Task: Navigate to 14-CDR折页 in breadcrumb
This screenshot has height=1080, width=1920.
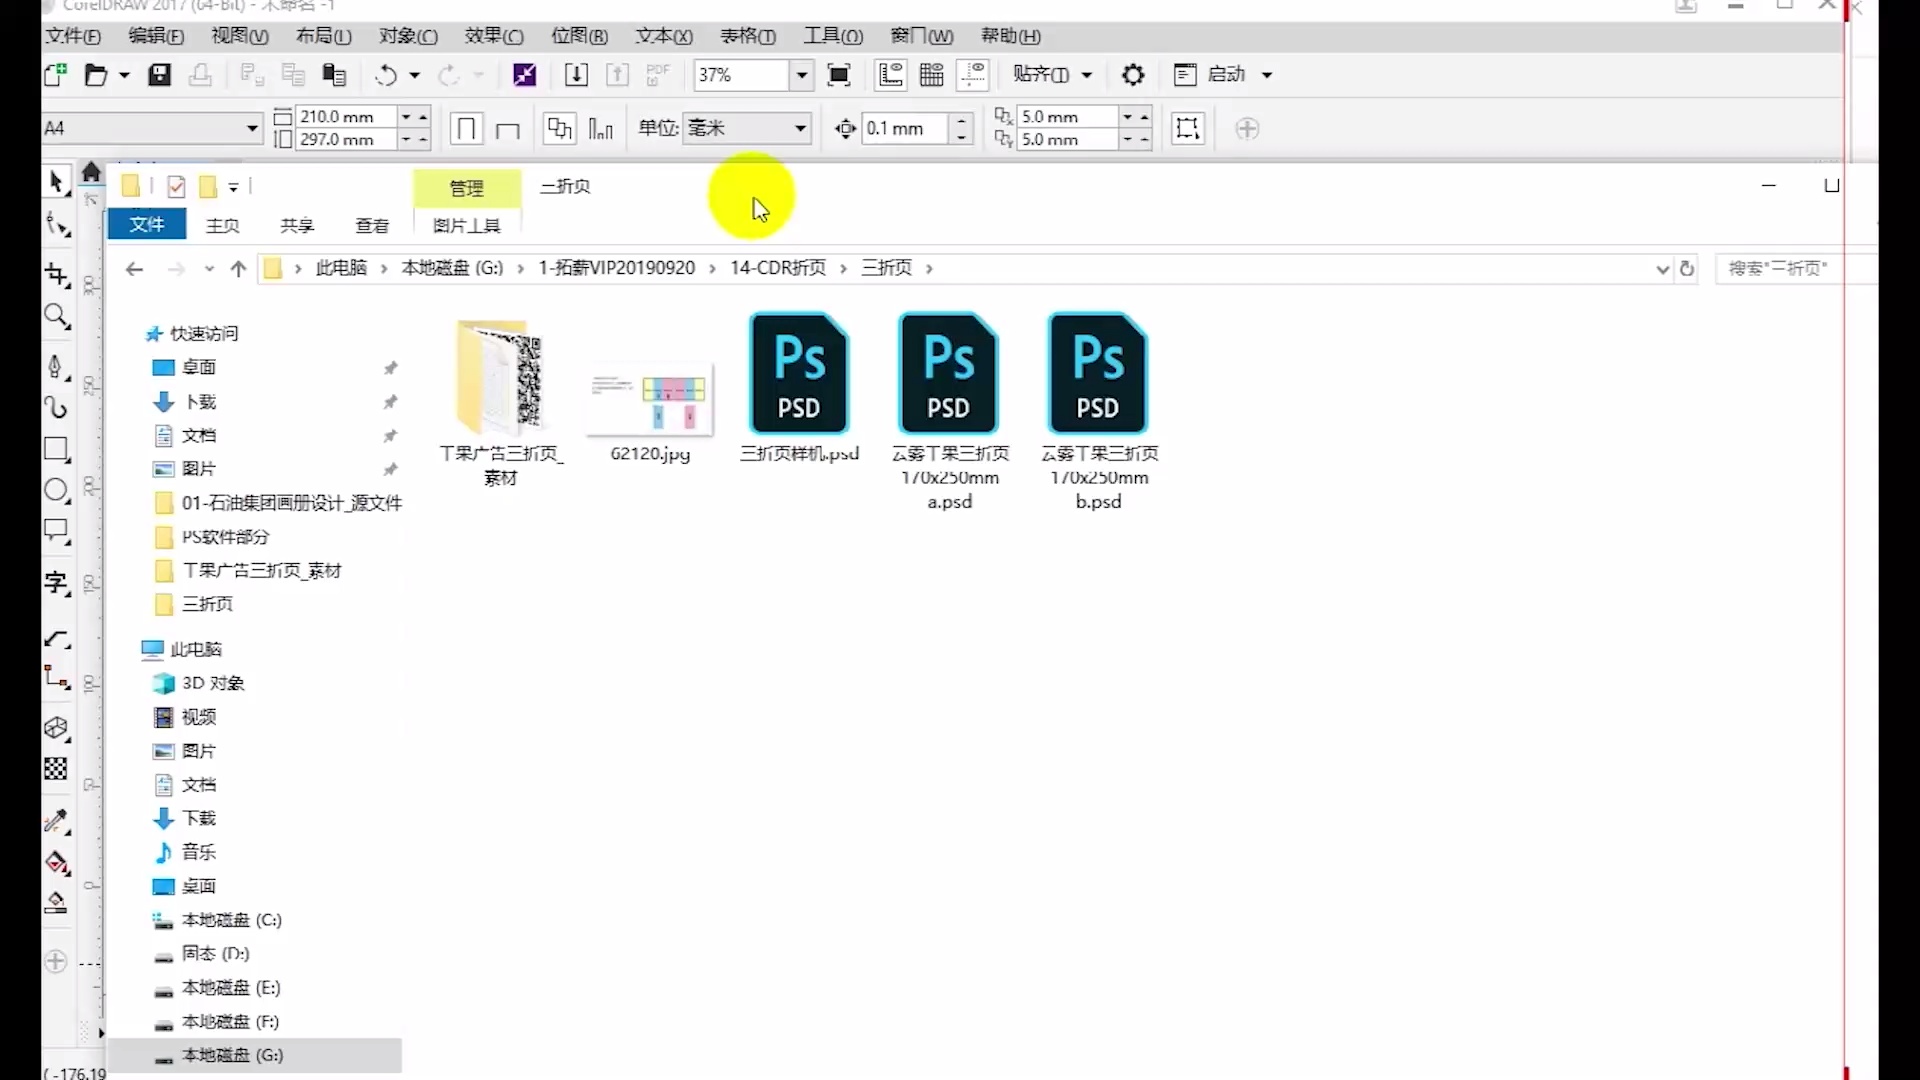Action: point(777,268)
